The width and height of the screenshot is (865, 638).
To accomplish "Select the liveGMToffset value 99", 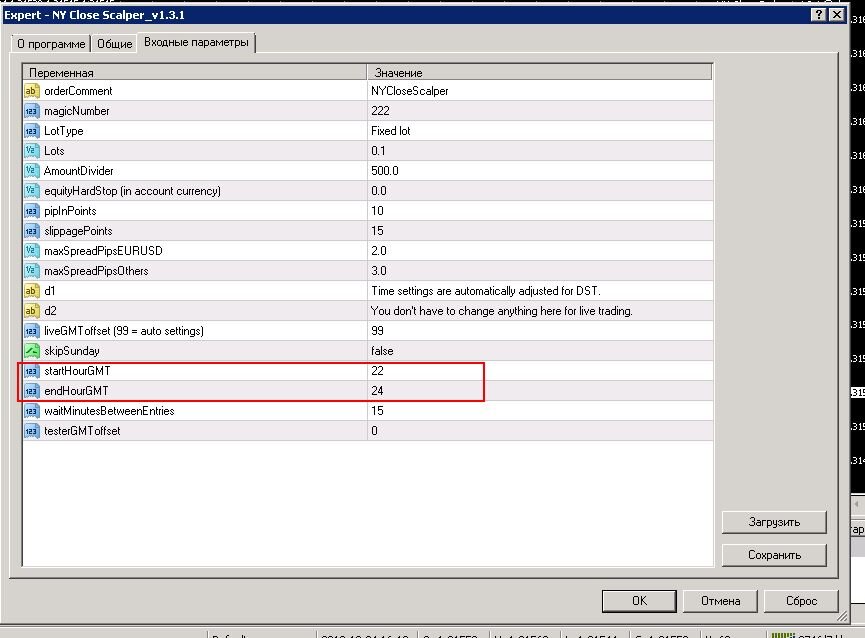I will (x=377, y=331).
